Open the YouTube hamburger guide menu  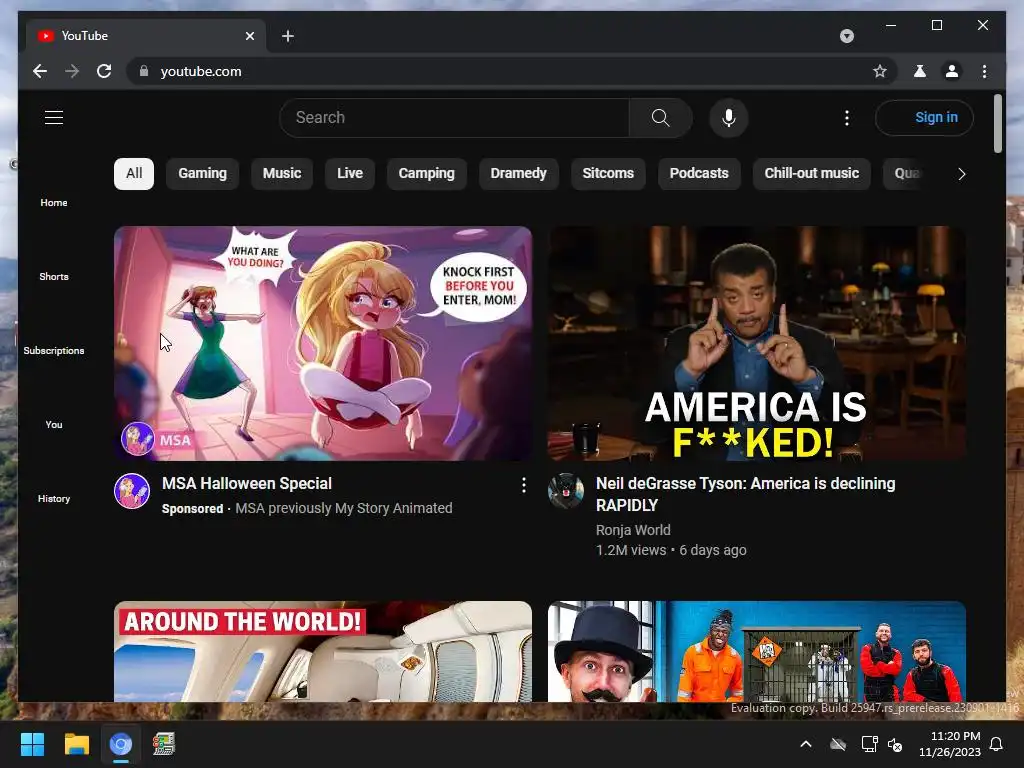click(54, 118)
